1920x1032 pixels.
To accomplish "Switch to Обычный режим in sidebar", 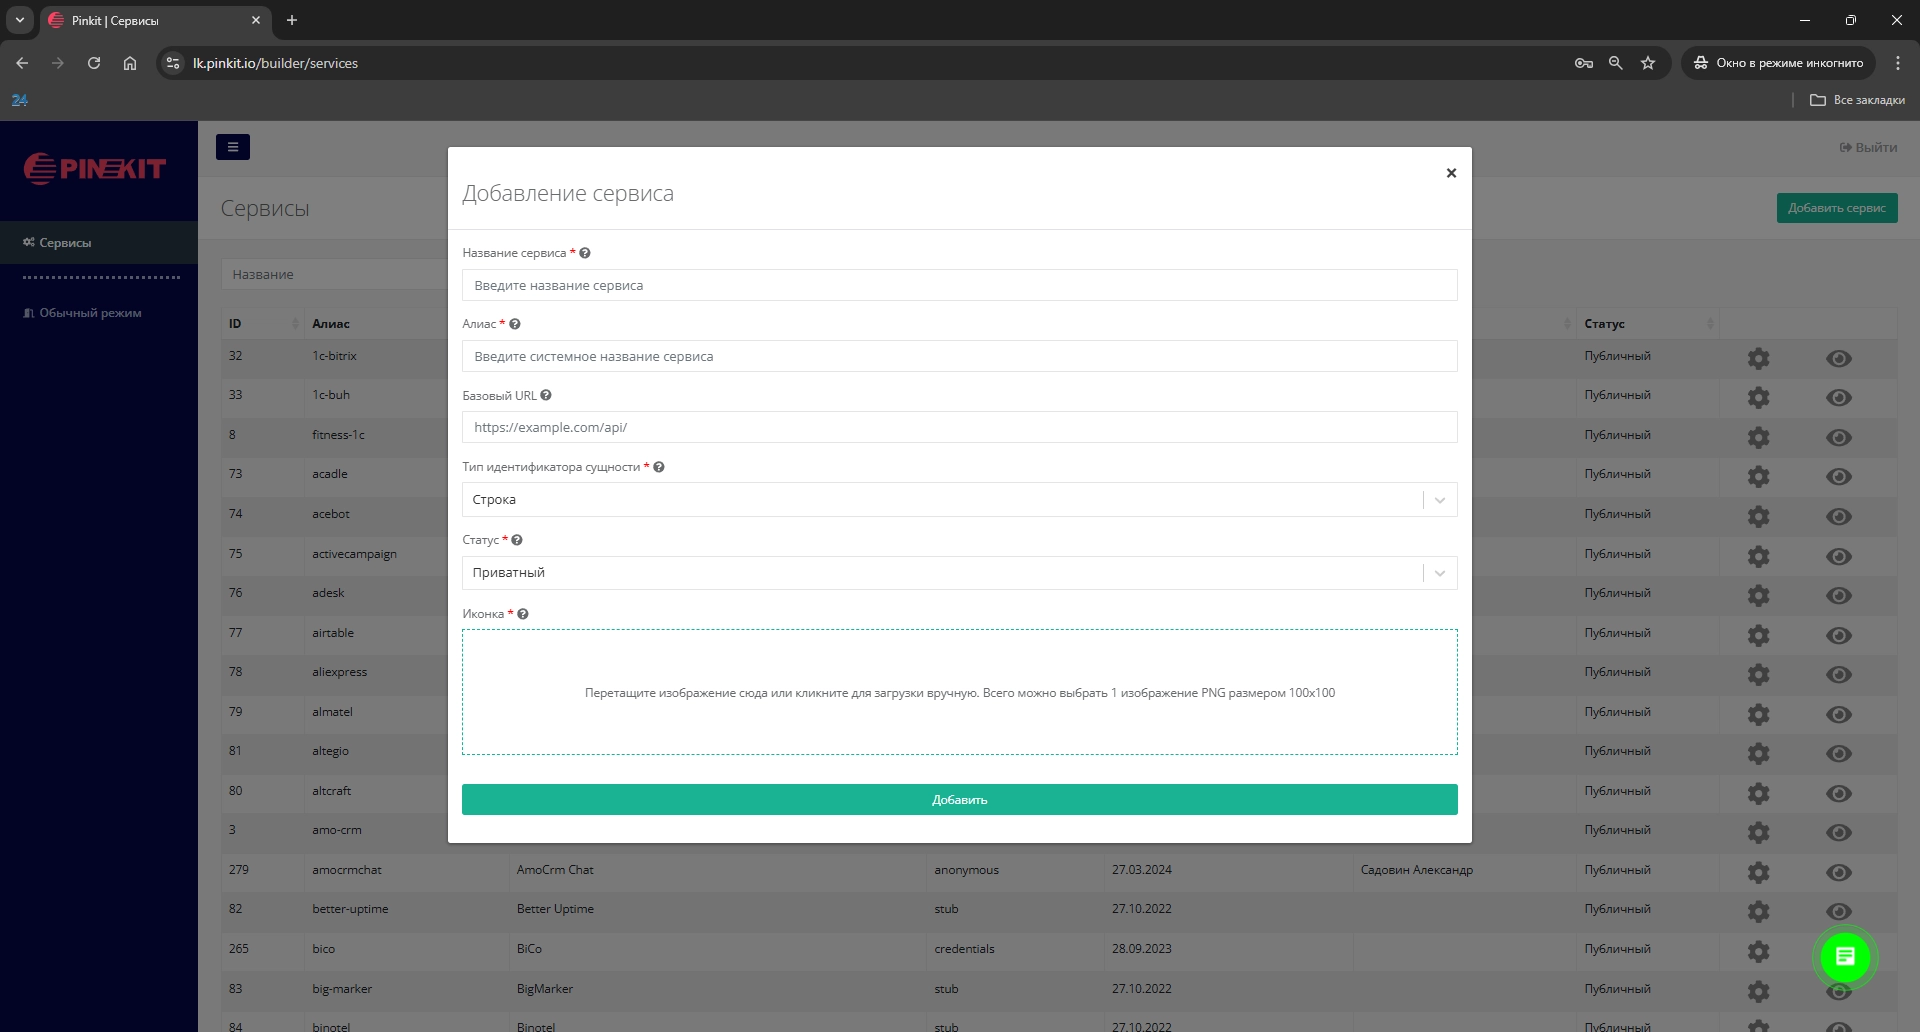I will (x=89, y=313).
